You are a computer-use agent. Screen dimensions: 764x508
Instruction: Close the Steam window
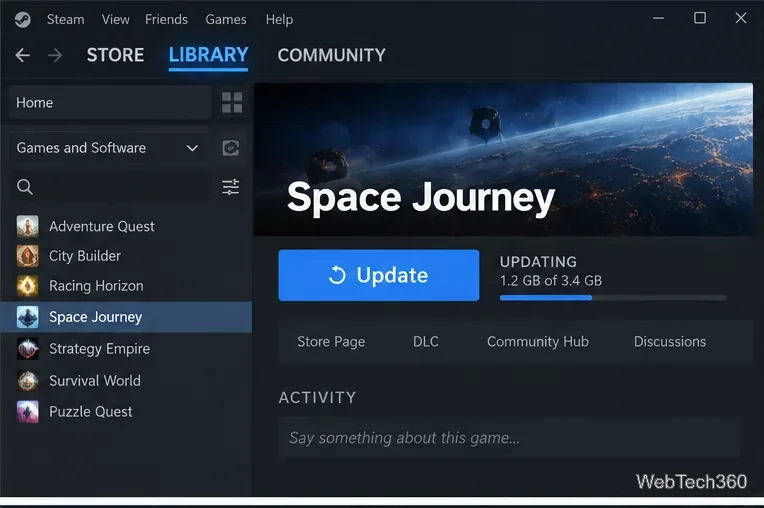[x=741, y=18]
